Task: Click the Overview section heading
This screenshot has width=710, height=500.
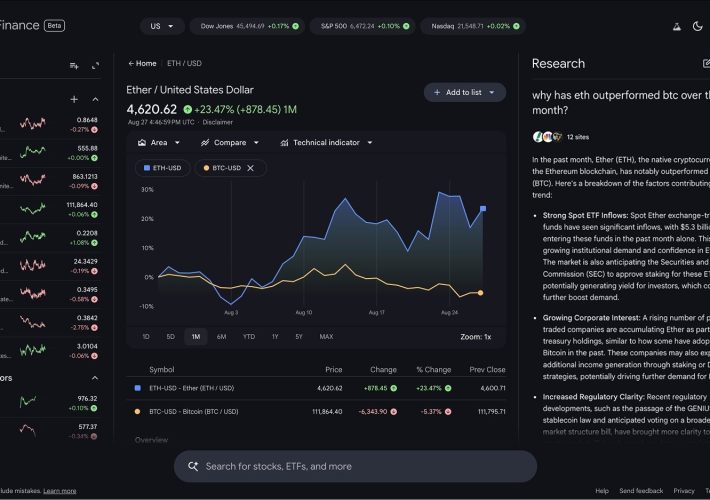Action: pos(151,440)
